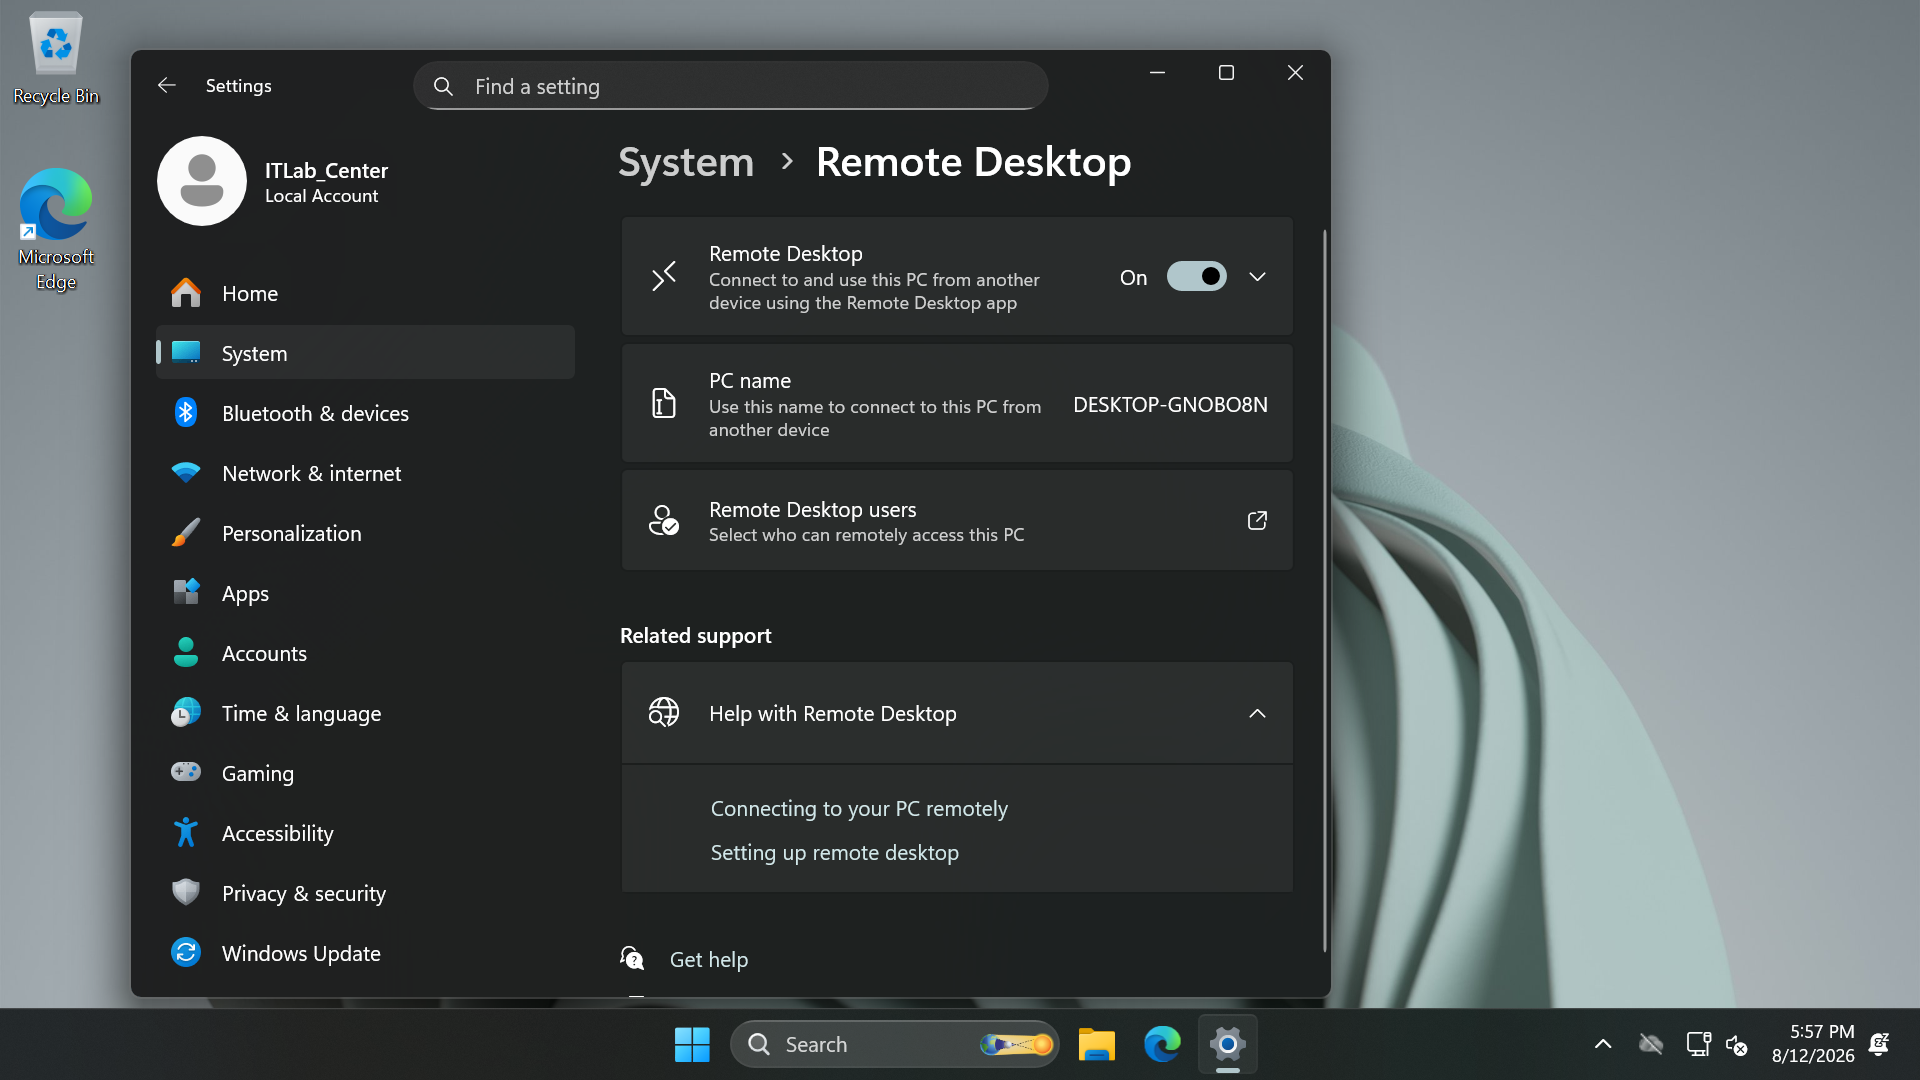Click the PC name document icon
Image resolution: width=1920 pixels, height=1080 pixels.
point(664,404)
